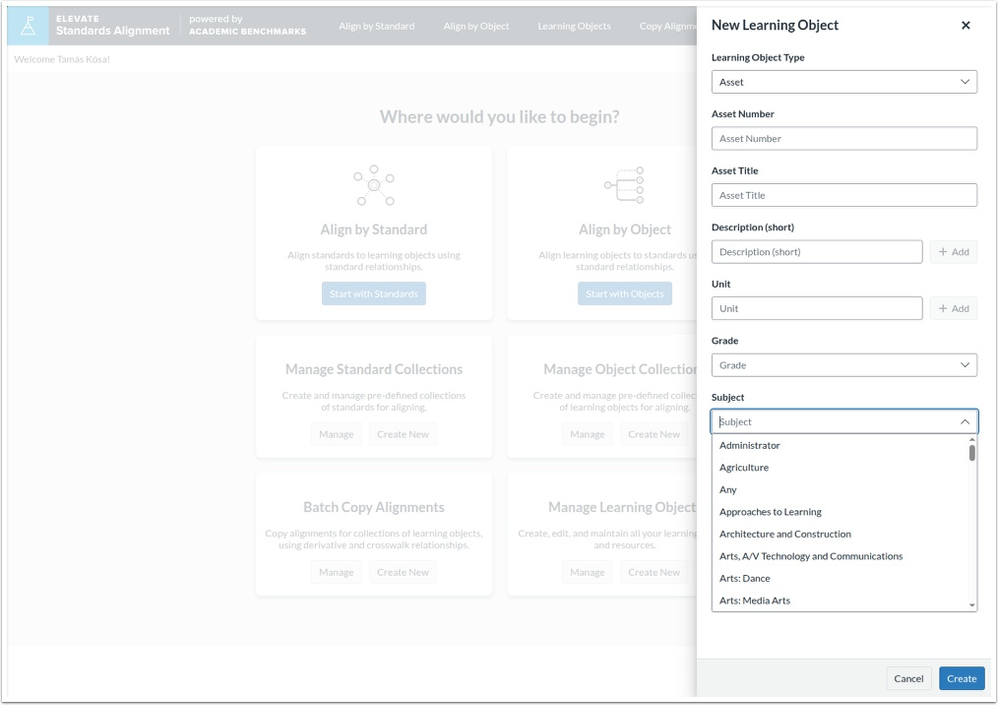Click Manage under Batch Copy Alignments
Viewport: 998px width, 705px height.
[335, 571]
